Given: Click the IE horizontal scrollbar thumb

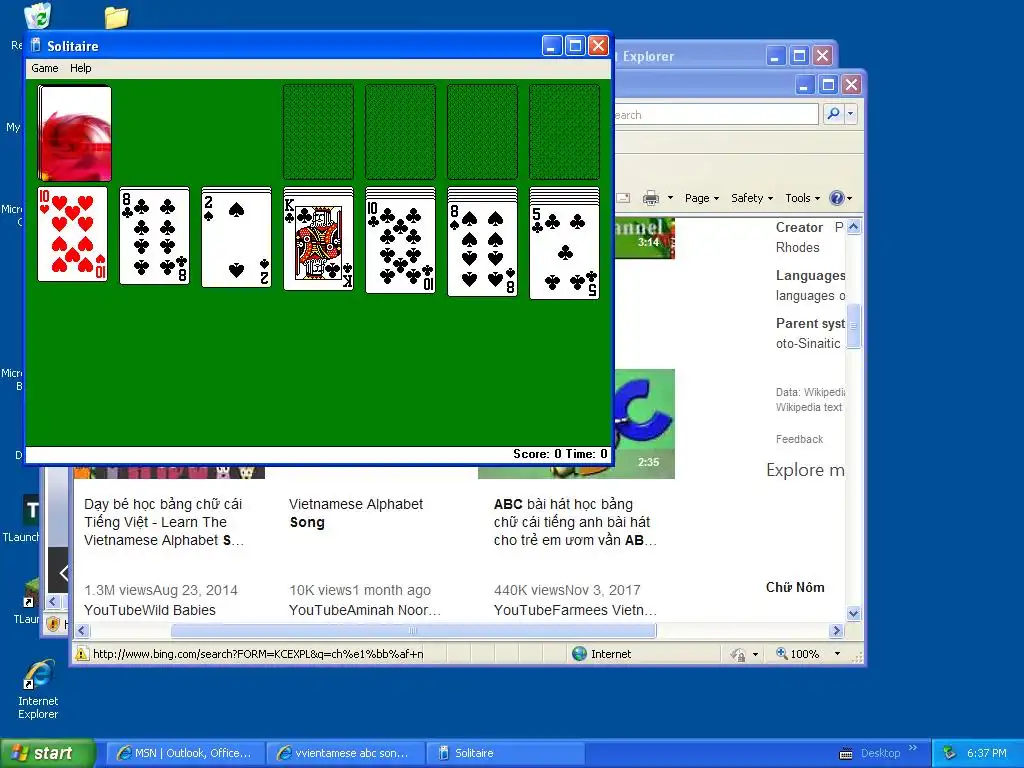Looking at the screenshot, I should tap(413, 630).
